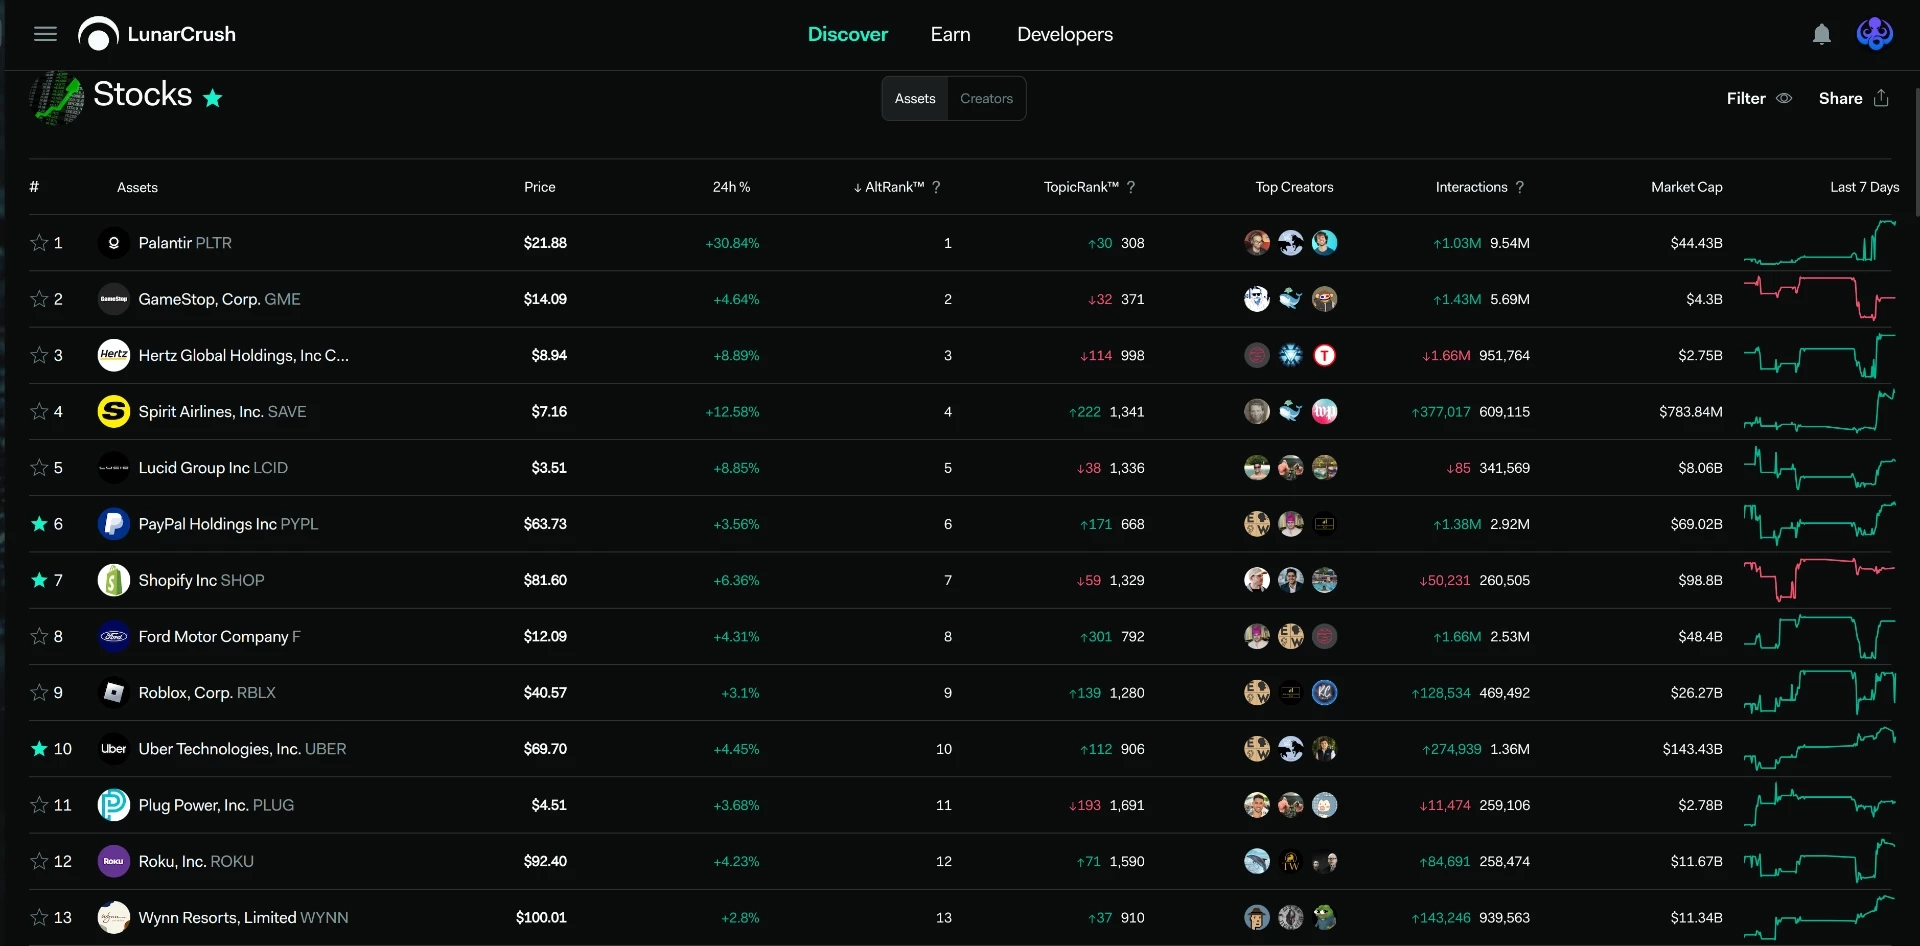Sort by 24h % column header
The height and width of the screenshot is (946, 1920).
(731, 187)
